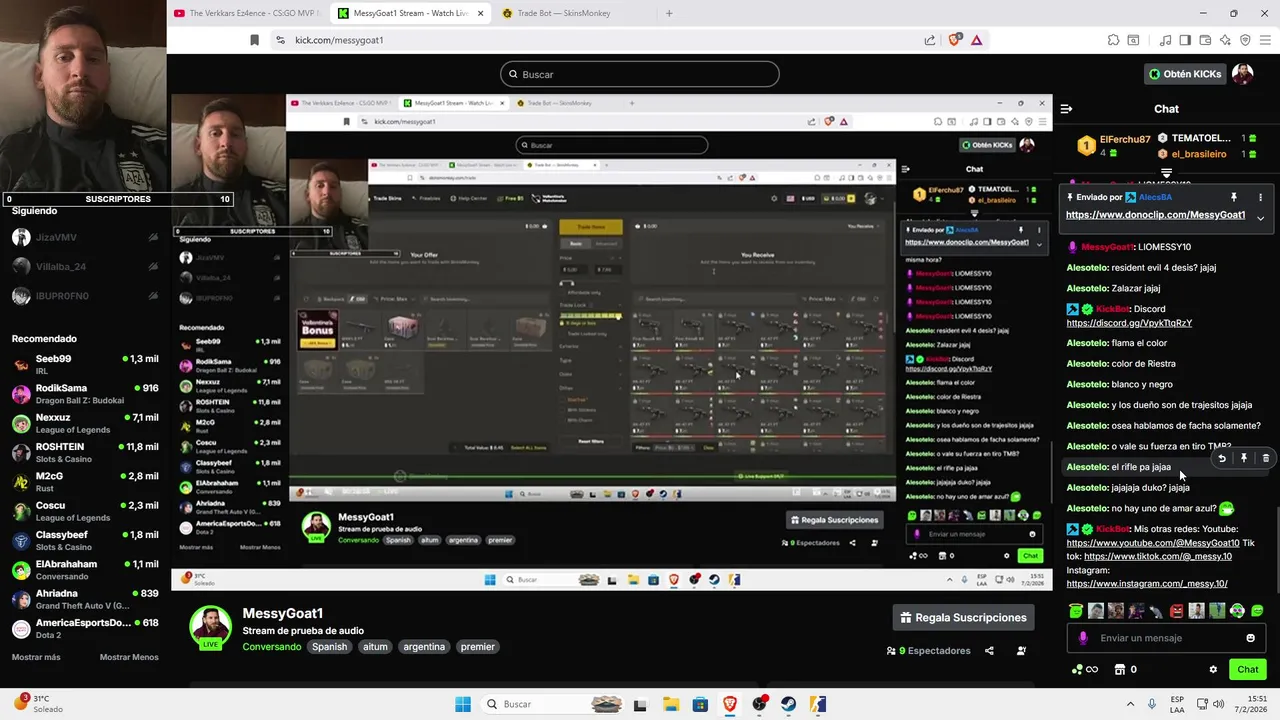Toggle the browser sidebar panel icon
This screenshot has height=720, width=1280.
tap(1185, 40)
